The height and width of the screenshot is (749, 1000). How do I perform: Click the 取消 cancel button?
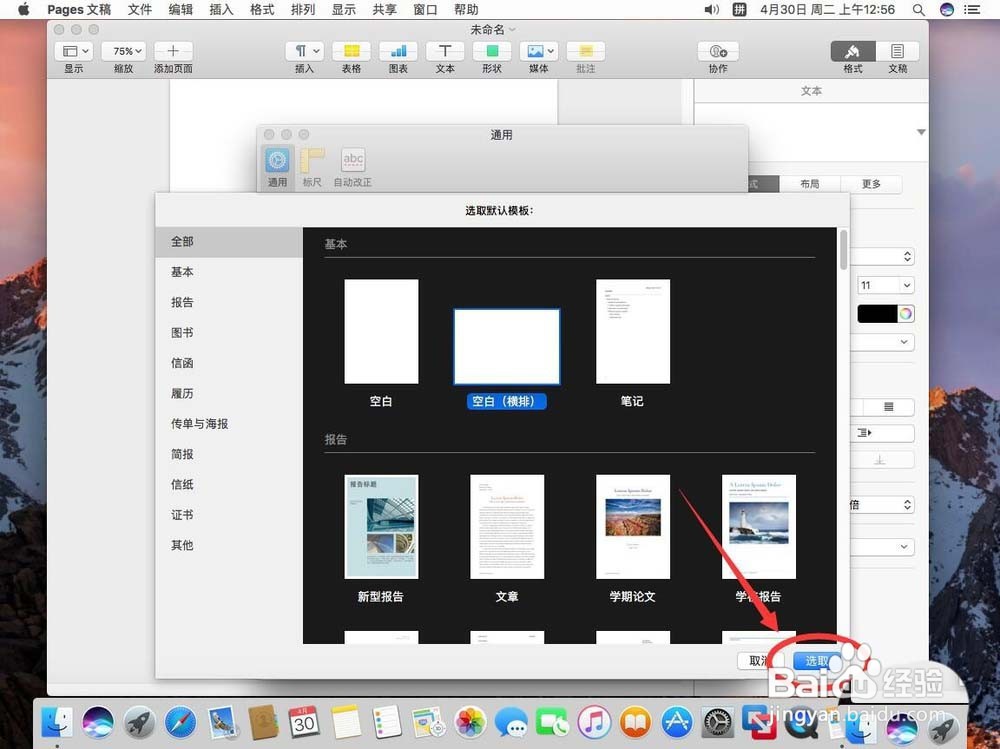pos(759,661)
